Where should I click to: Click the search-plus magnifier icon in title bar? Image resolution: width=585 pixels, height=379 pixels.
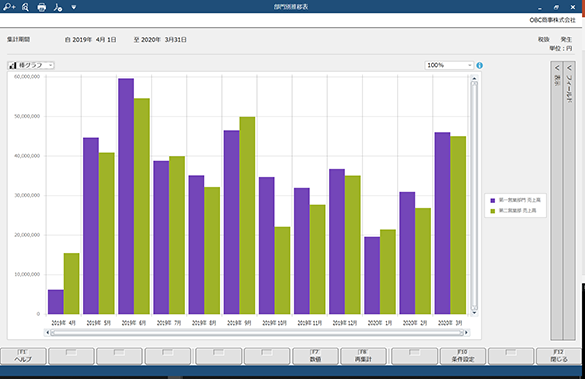9,7
